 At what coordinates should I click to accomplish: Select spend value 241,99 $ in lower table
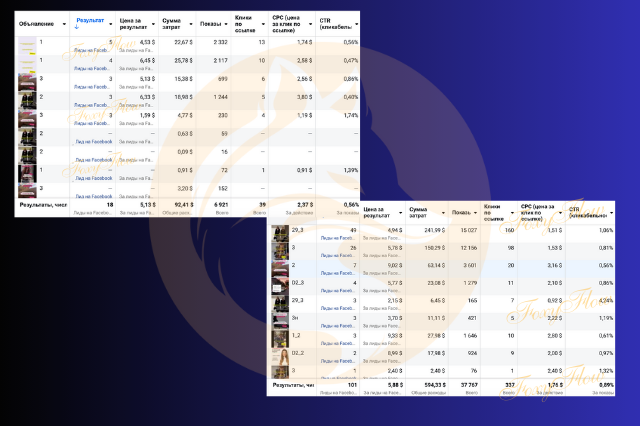[435, 230]
